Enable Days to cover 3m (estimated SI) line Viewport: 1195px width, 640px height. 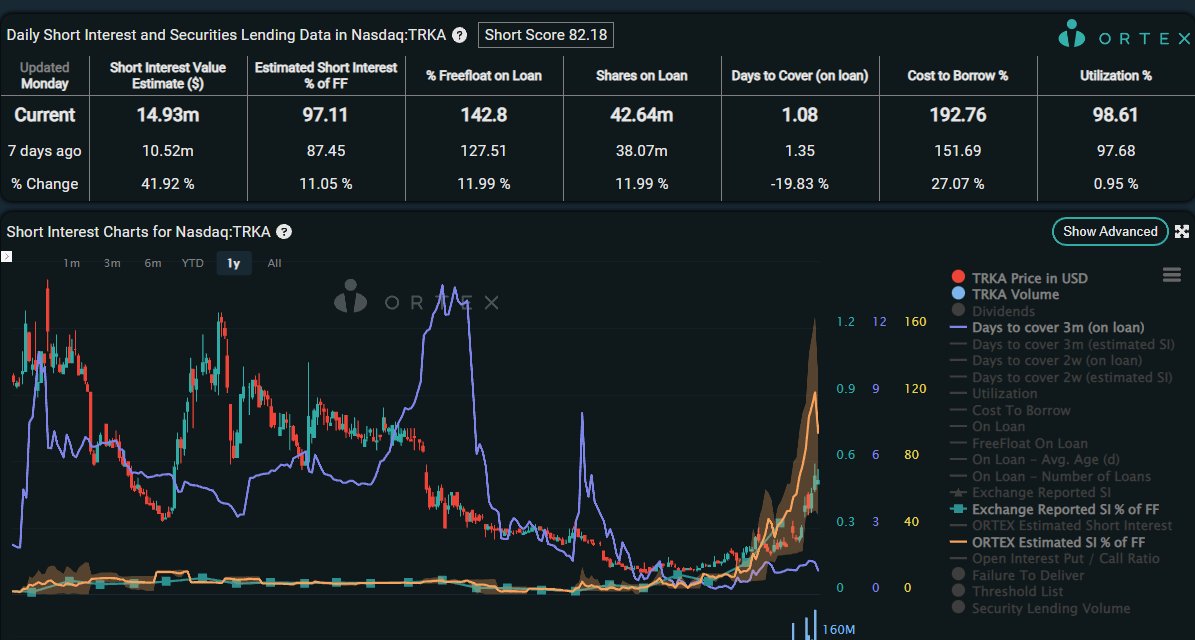[1062, 344]
